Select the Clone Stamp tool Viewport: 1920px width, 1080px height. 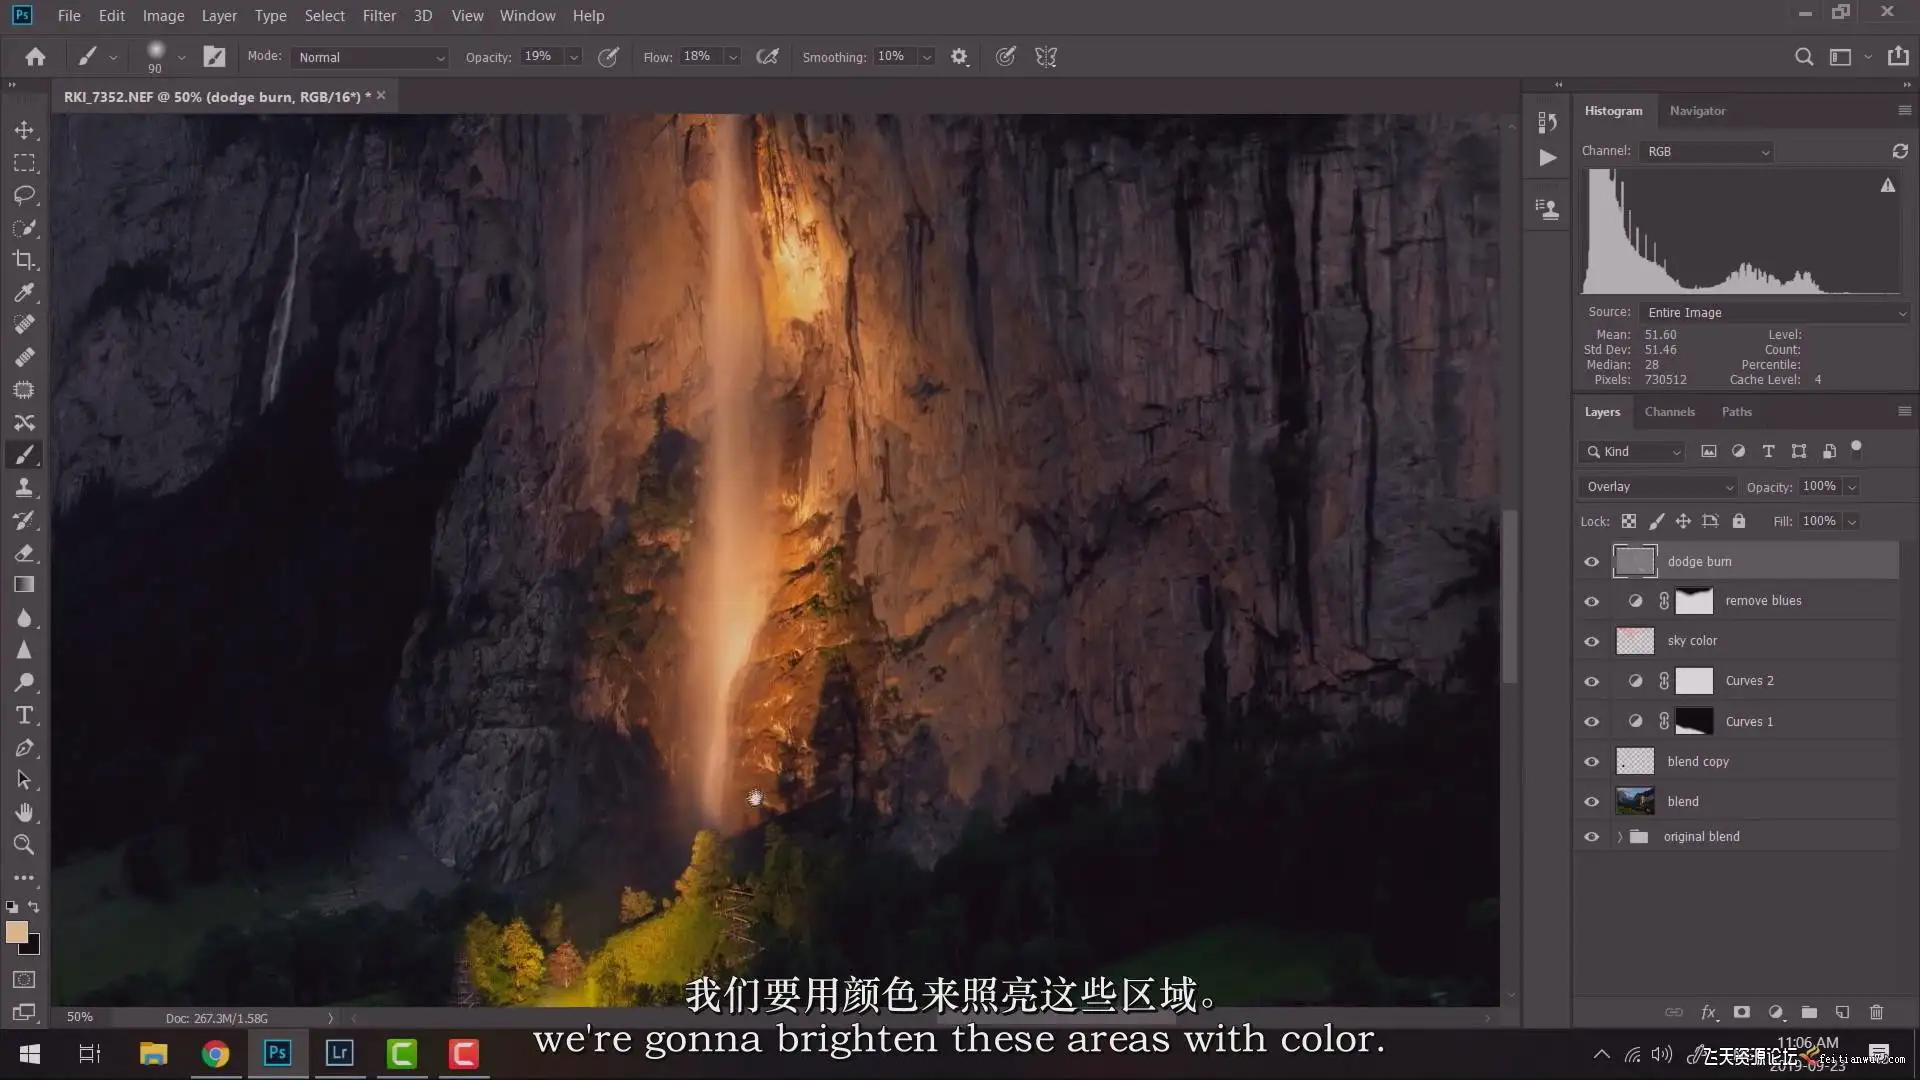click(x=24, y=487)
